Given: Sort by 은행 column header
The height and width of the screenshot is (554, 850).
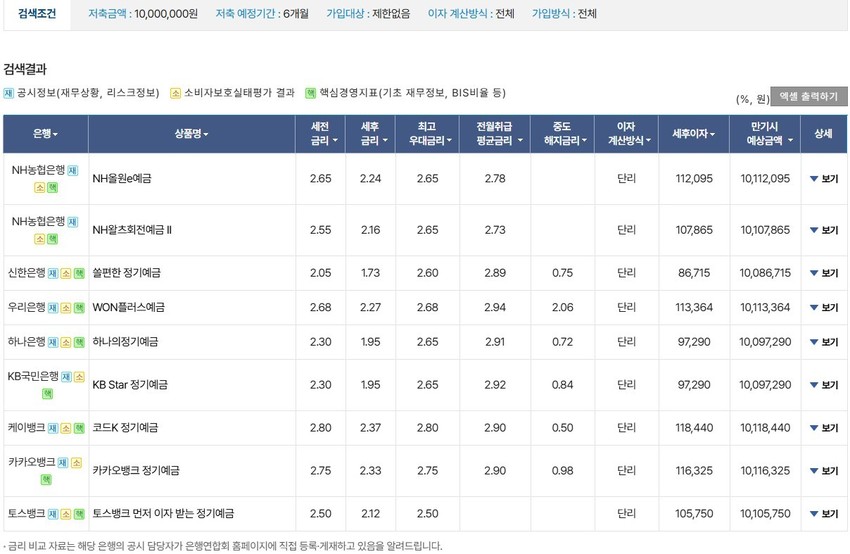Looking at the screenshot, I should [46, 133].
